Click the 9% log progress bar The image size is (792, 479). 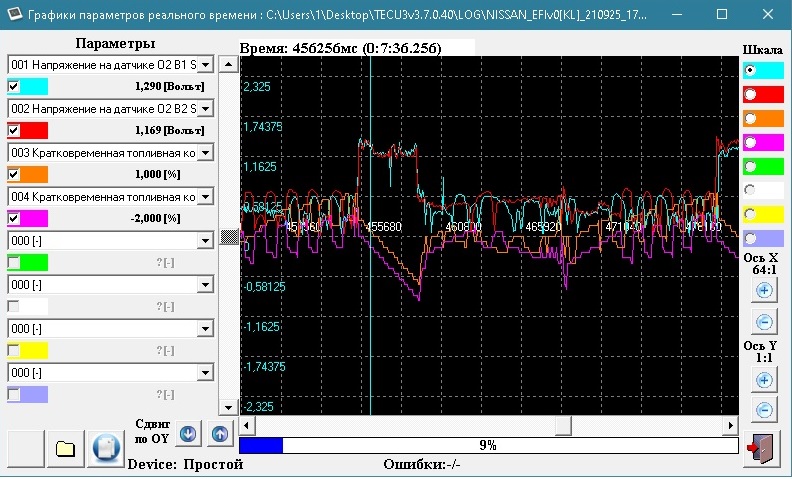click(488, 445)
